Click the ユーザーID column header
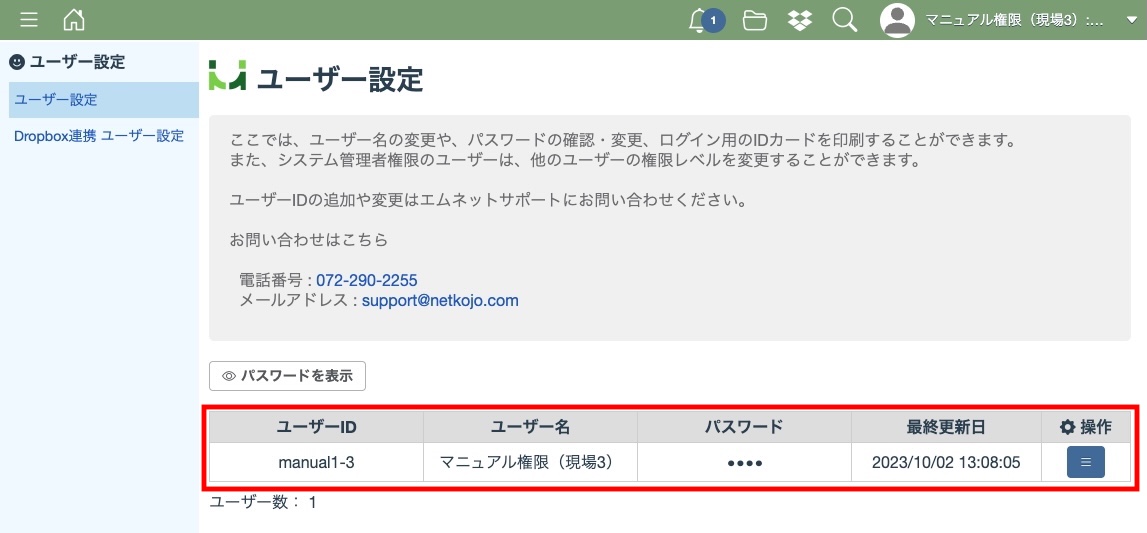Screen dimensions: 1147x533 click(x=316, y=427)
